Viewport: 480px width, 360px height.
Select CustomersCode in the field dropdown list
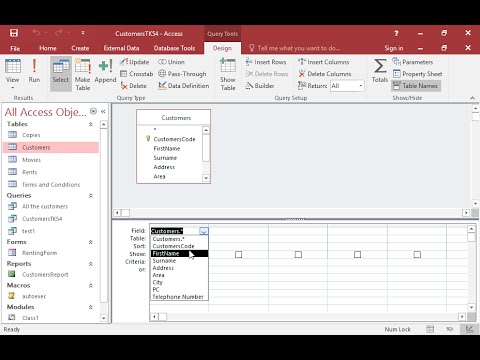coord(179,246)
